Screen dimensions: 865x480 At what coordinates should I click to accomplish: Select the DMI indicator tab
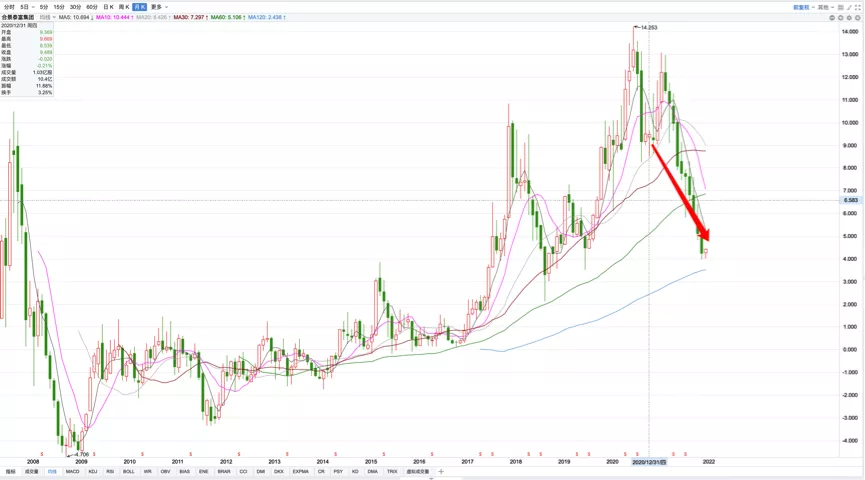261,472
